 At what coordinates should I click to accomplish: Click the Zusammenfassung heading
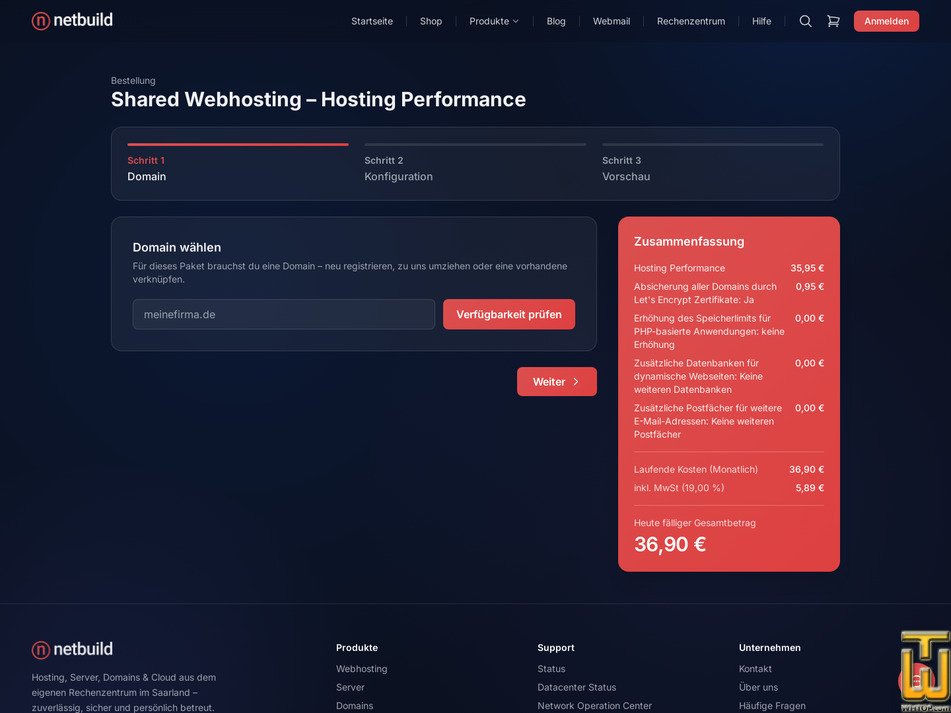[x=689, y=241]
